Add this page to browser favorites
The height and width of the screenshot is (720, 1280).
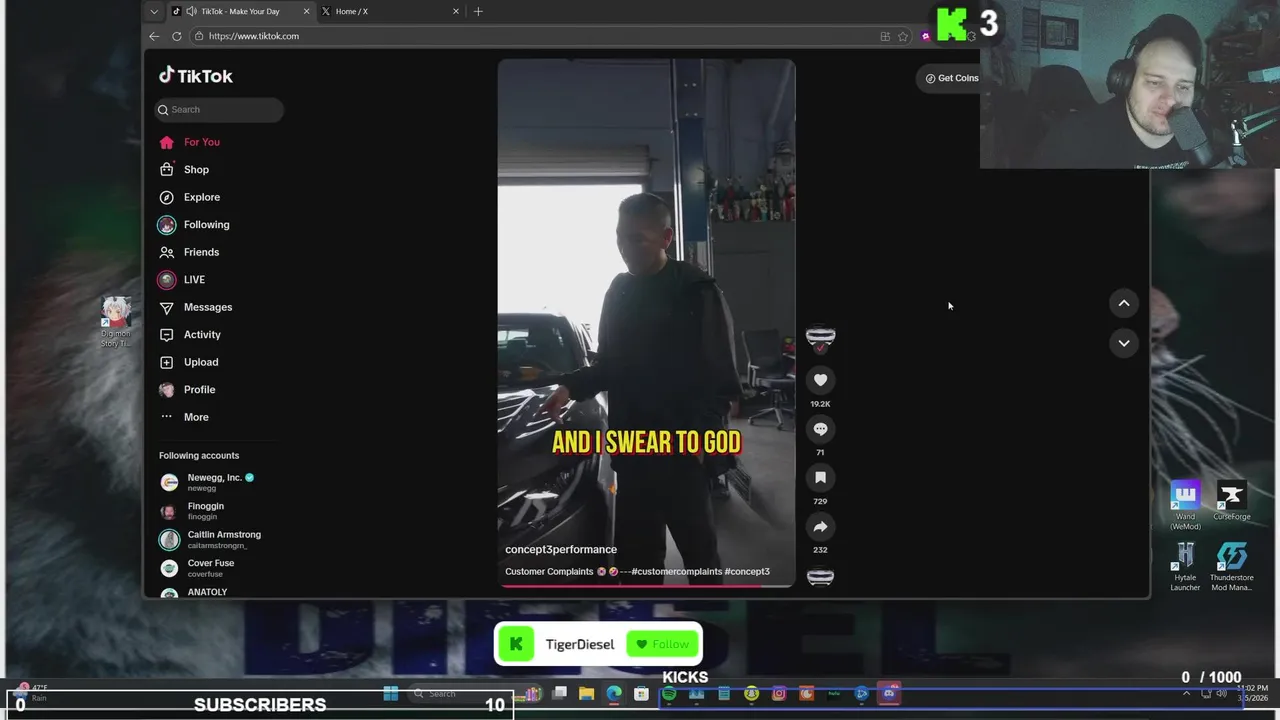click(x=903, y=36)
